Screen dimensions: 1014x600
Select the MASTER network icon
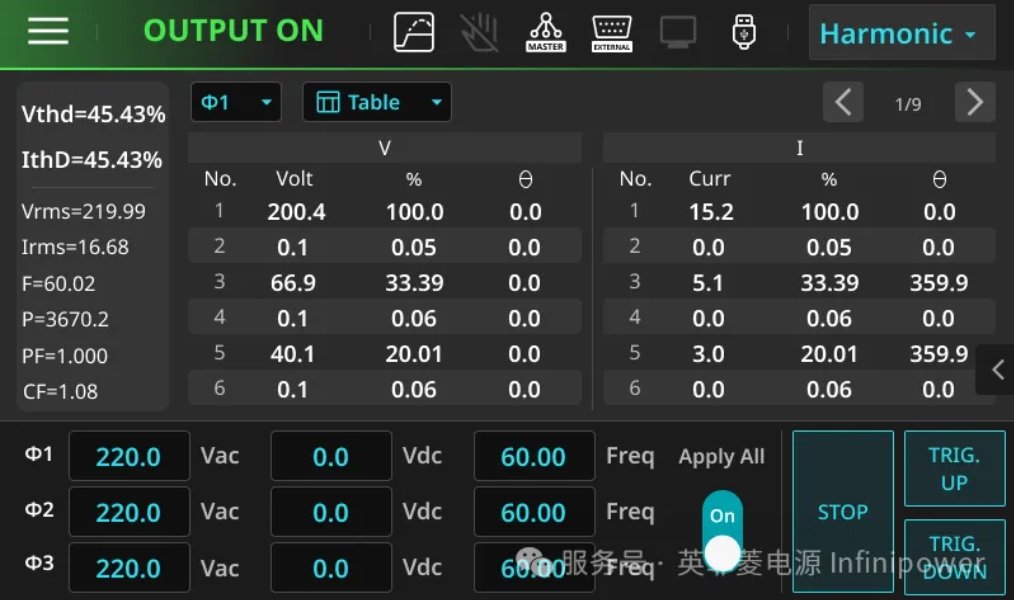(x=545, y=32)
